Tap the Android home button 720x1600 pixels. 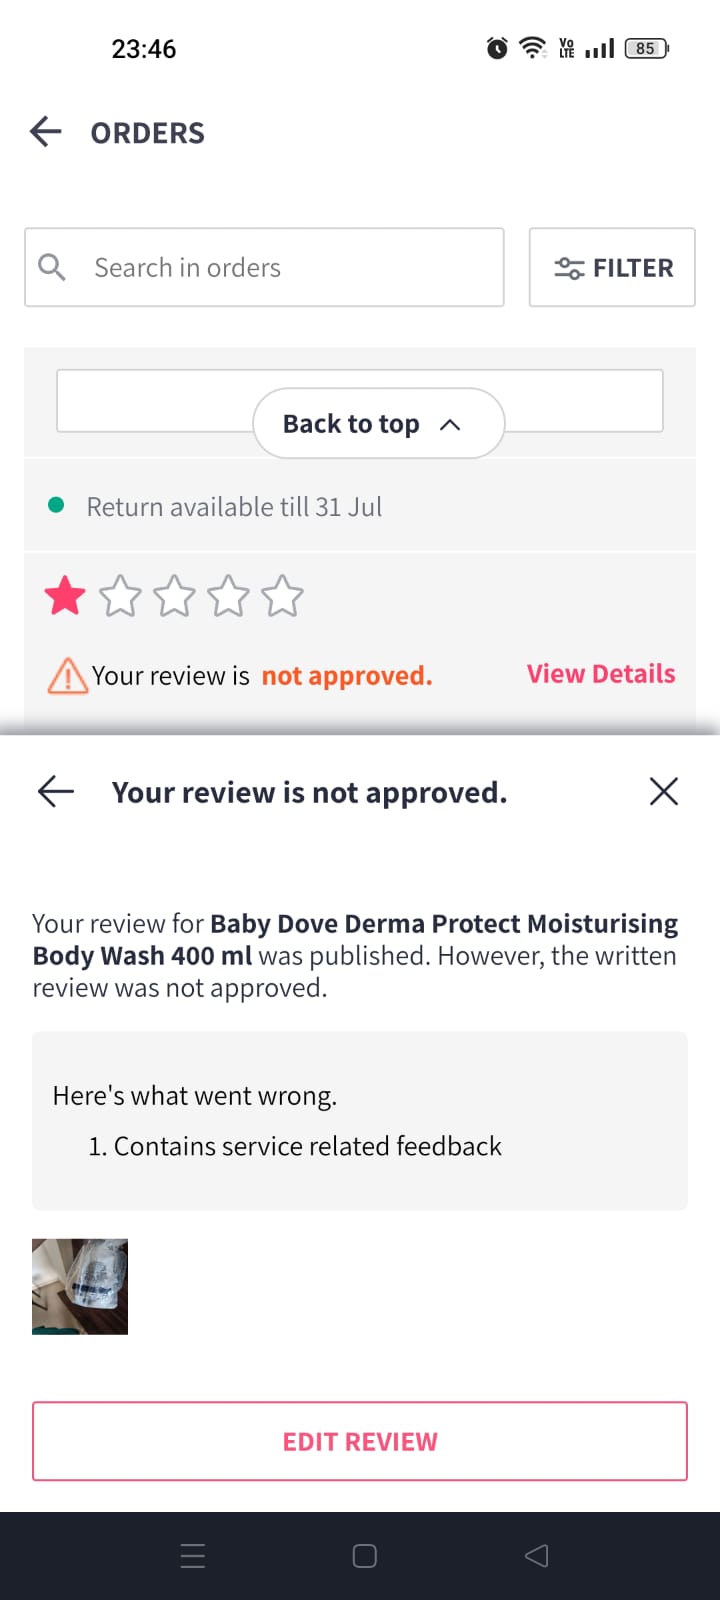point(365,1556)
